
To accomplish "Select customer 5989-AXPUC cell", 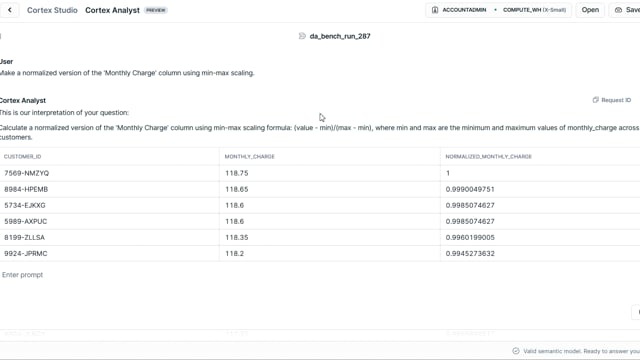I will click(109, 221).
